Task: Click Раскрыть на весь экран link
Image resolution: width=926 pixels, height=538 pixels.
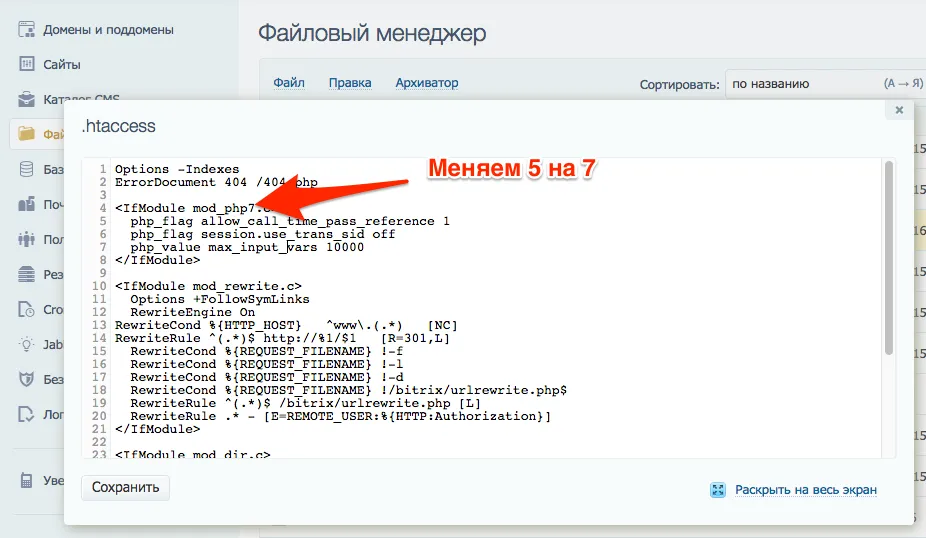Action: 806,490
